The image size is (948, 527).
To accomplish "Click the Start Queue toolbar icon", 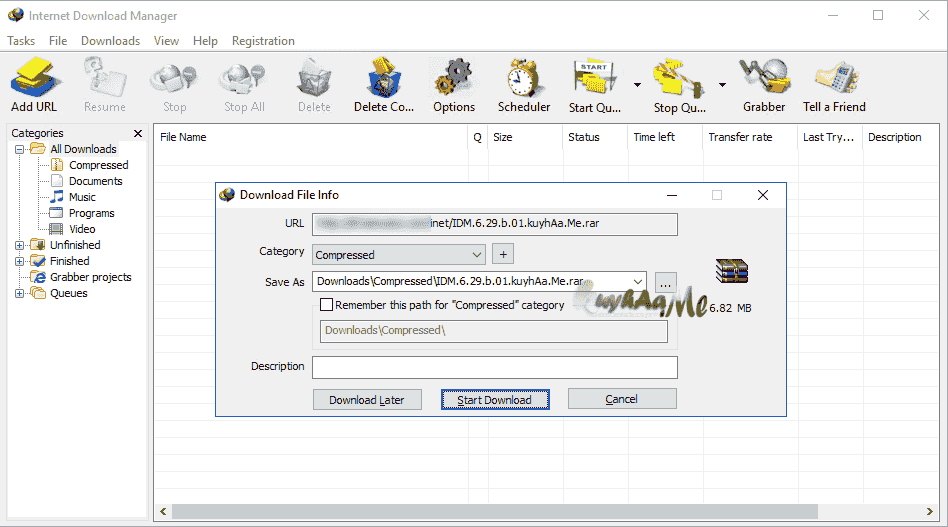I will pyautogui.click(x=595, y=85).
